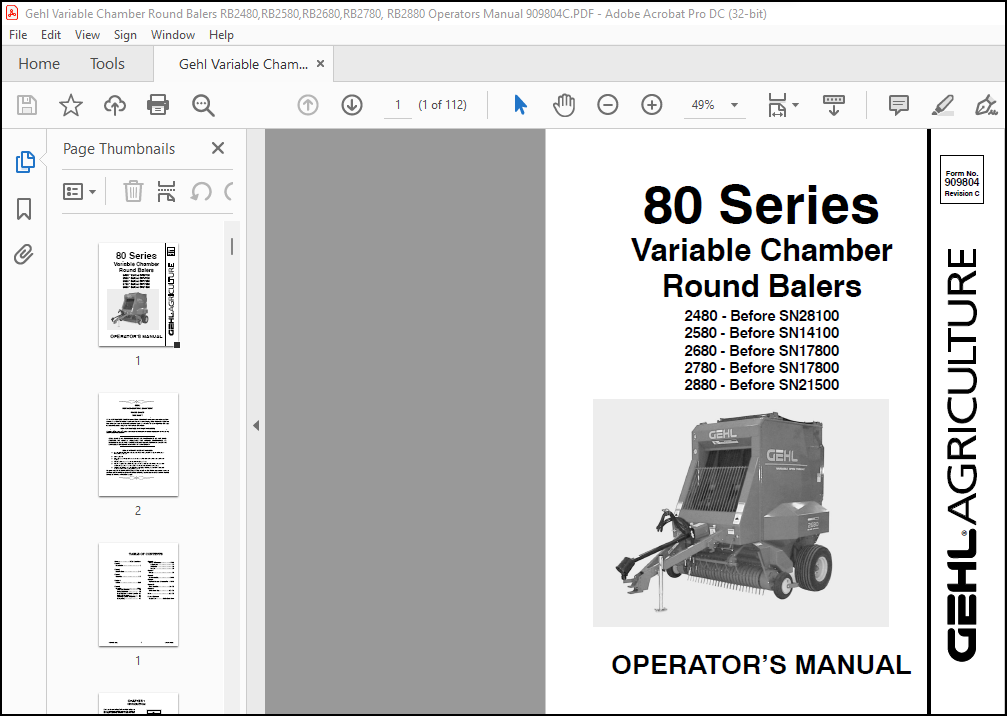Switch to the Home tab
This screenshot has width=1007, height=716.
click(39, 64)
